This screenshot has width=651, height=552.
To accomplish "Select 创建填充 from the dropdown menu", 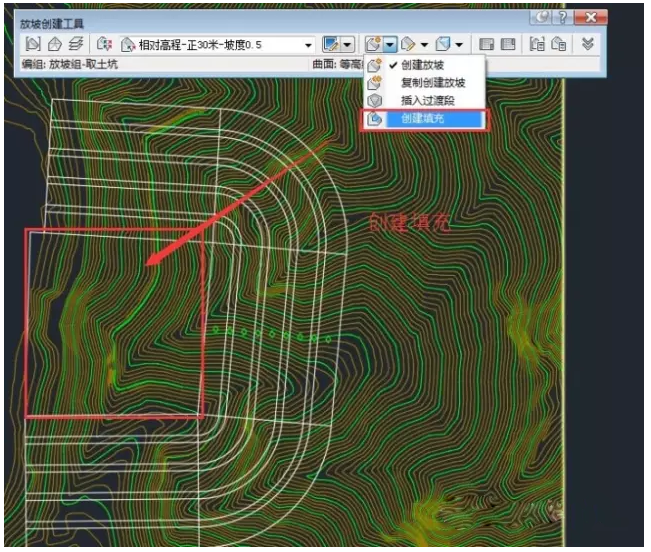I will (x=425, y=119).
